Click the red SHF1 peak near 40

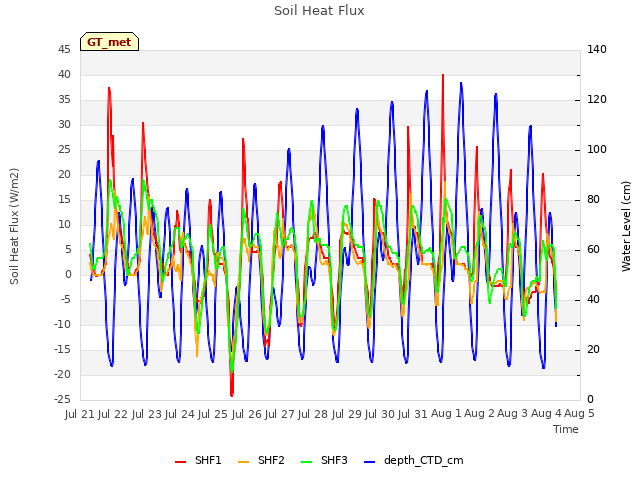pyautogui.click(x=443, y=76)
